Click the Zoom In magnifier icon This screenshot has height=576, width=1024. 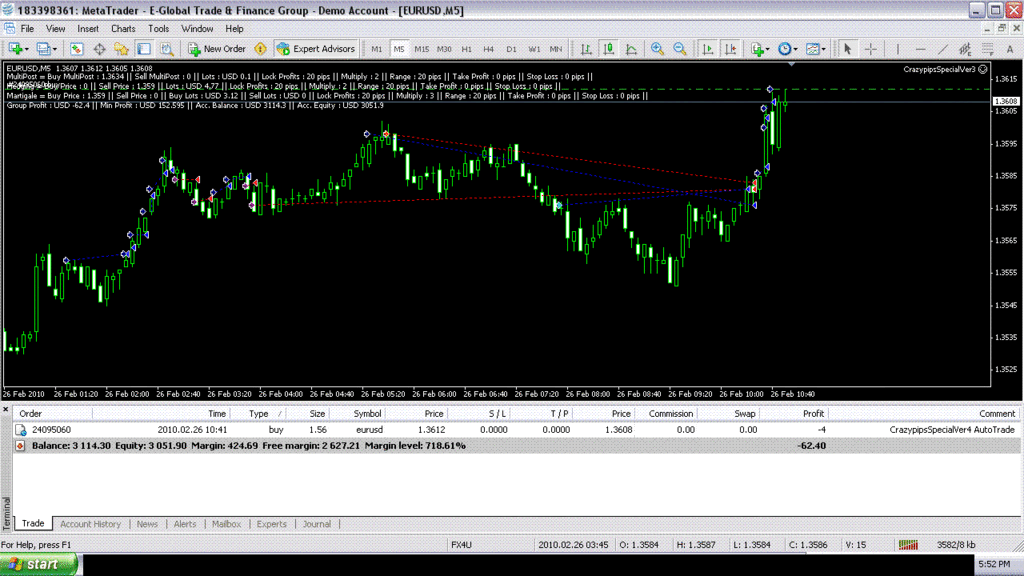658,49
